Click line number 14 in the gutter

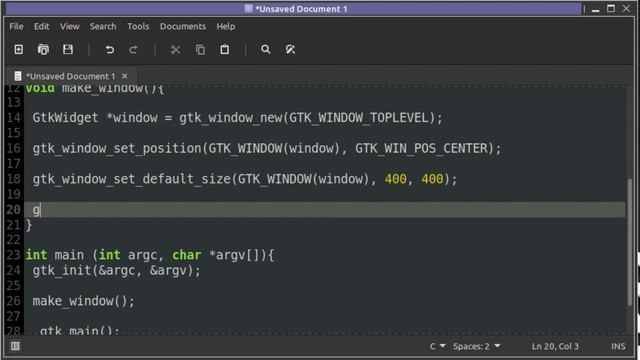point(13,118)
